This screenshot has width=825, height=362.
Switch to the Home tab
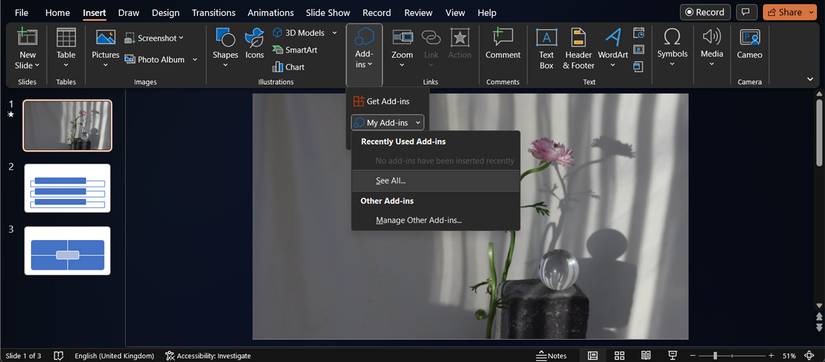(x=57, y=13)
